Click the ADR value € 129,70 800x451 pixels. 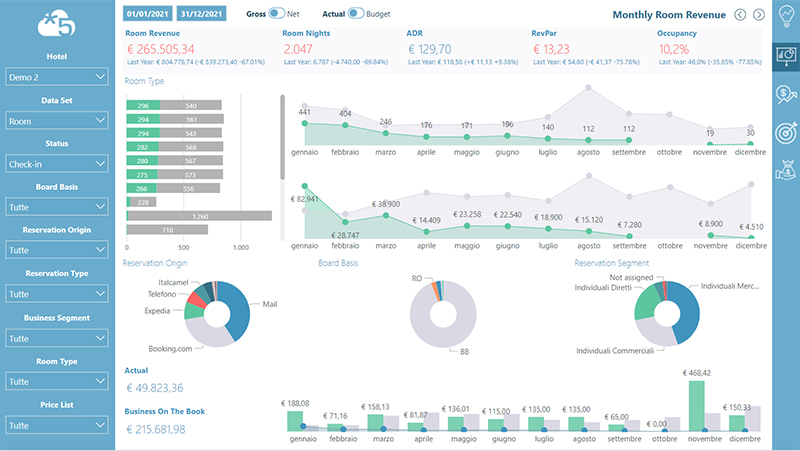click(x=430, y=49)
